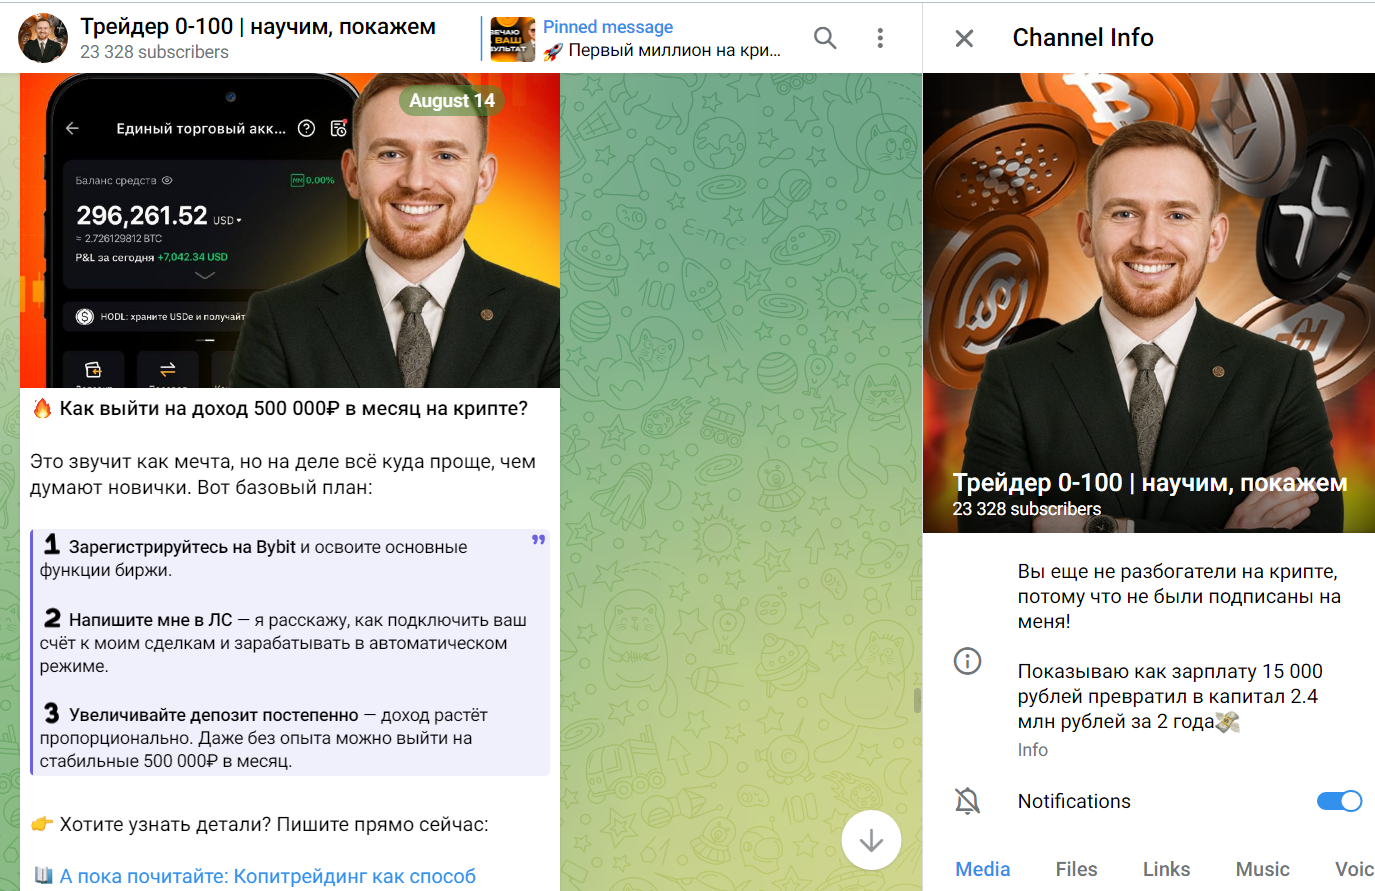The image size is (1375, 891).
Task: Click the info circle icon
Action: pyautogui.click(x=967, y=661)
